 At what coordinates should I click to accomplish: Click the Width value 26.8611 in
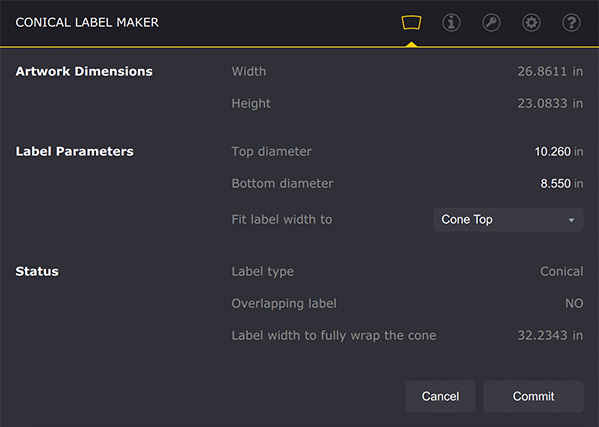[550, 71]
